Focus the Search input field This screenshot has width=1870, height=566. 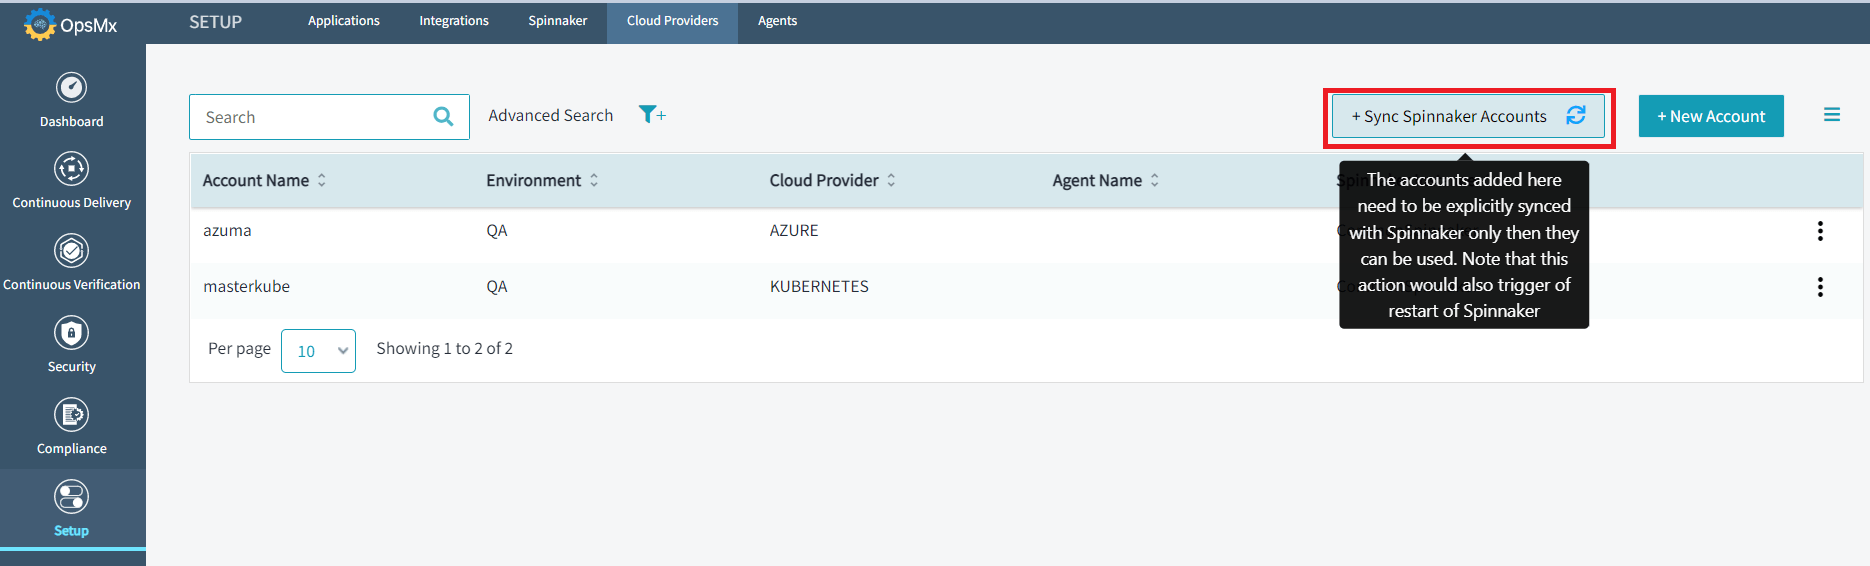(x=329, y=117)
